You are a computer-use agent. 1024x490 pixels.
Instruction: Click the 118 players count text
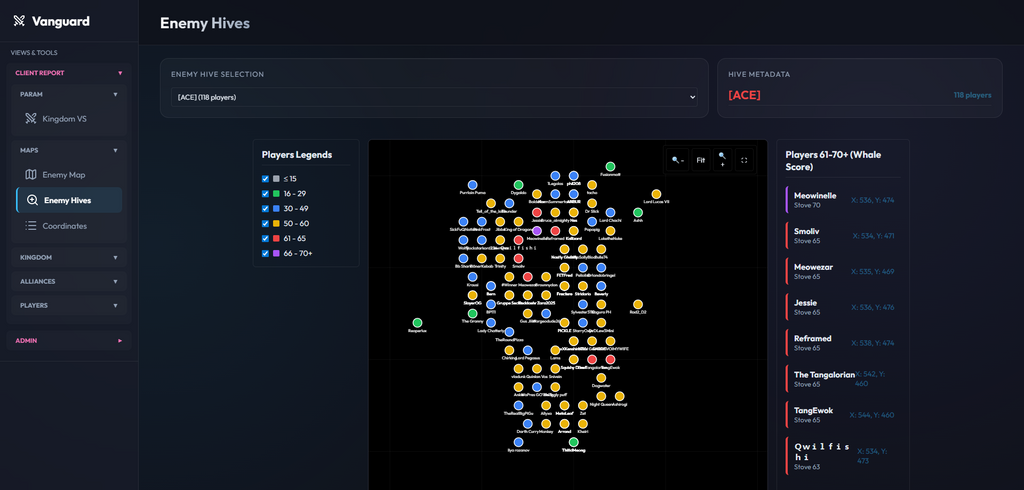coord(972,95)
